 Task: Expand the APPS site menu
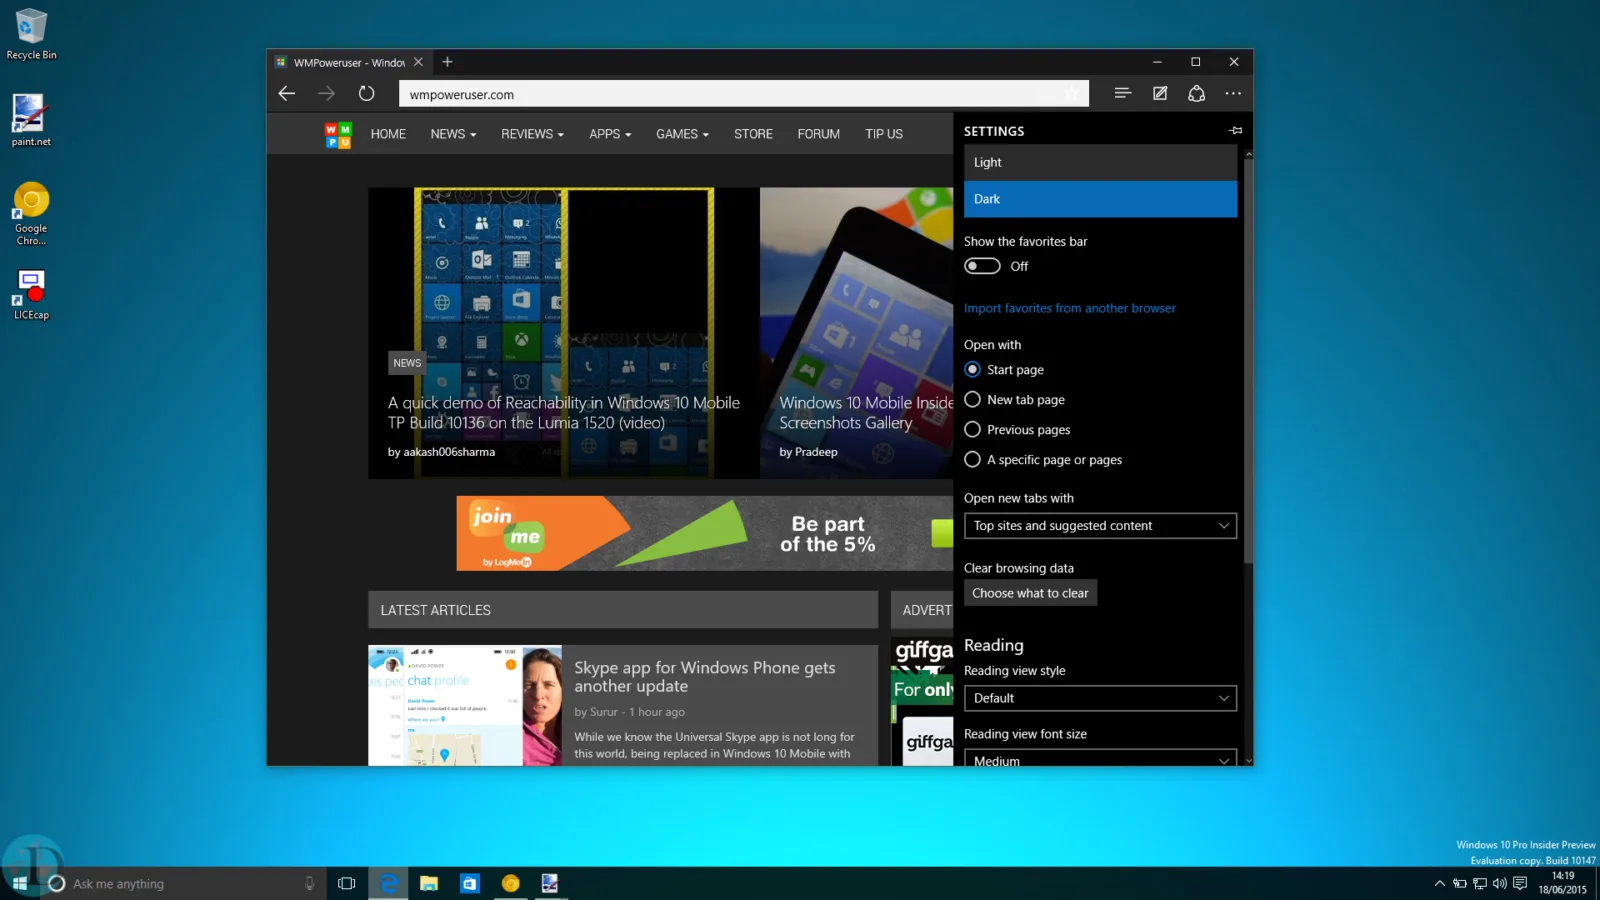coord(610,134)
